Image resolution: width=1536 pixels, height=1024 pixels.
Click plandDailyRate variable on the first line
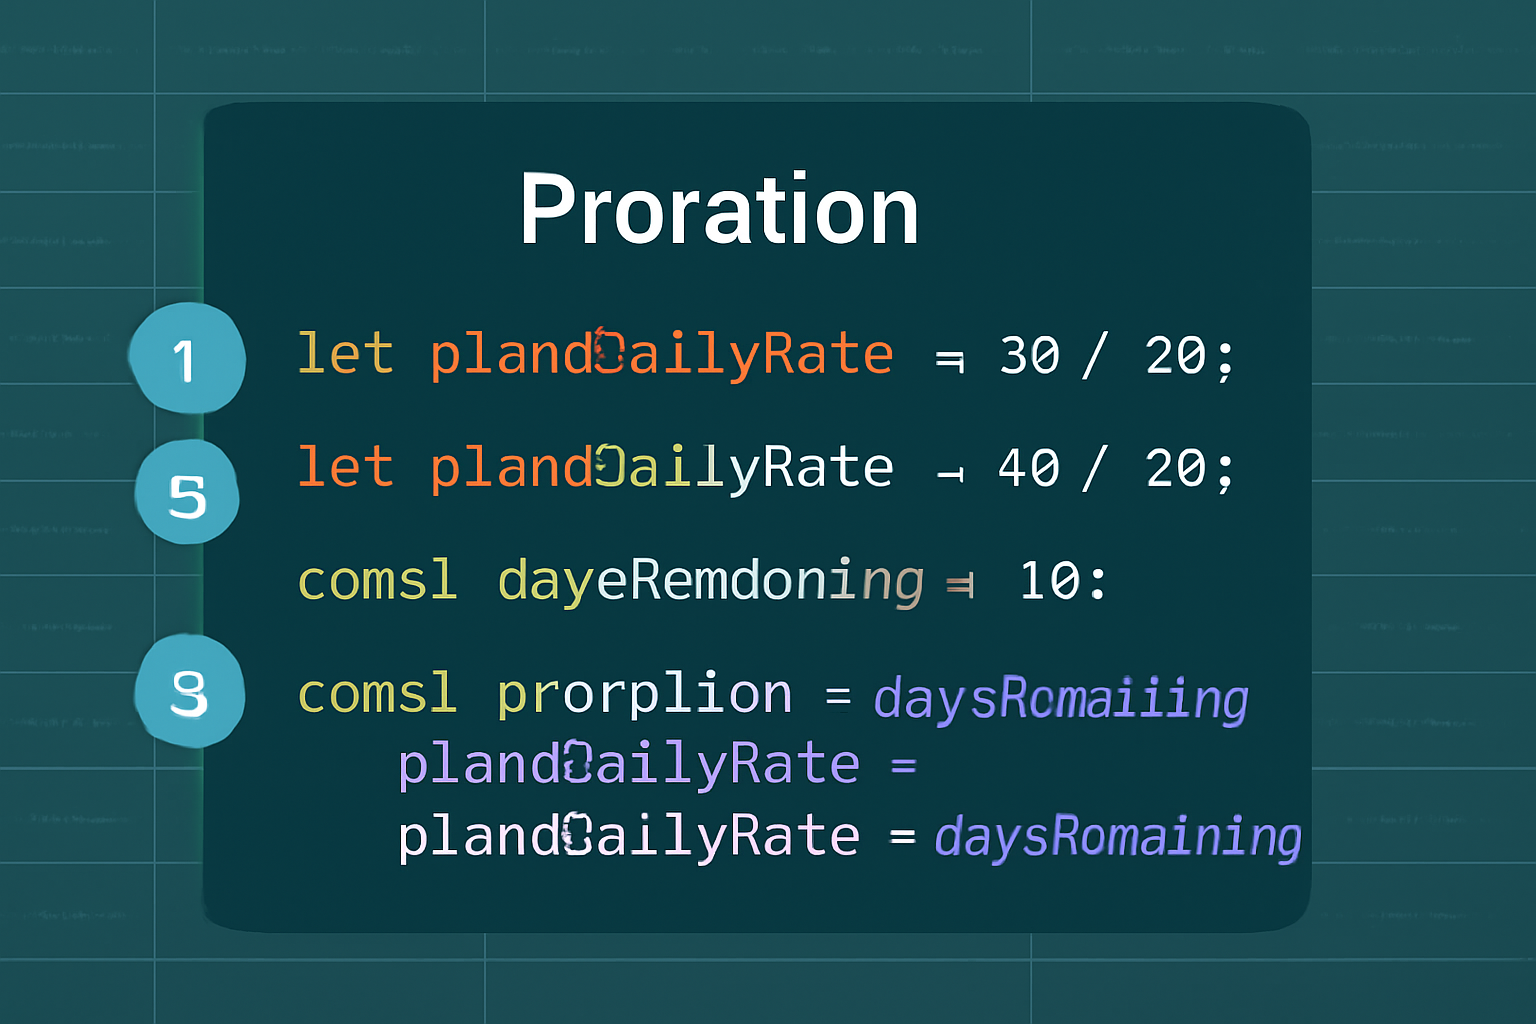661,356
